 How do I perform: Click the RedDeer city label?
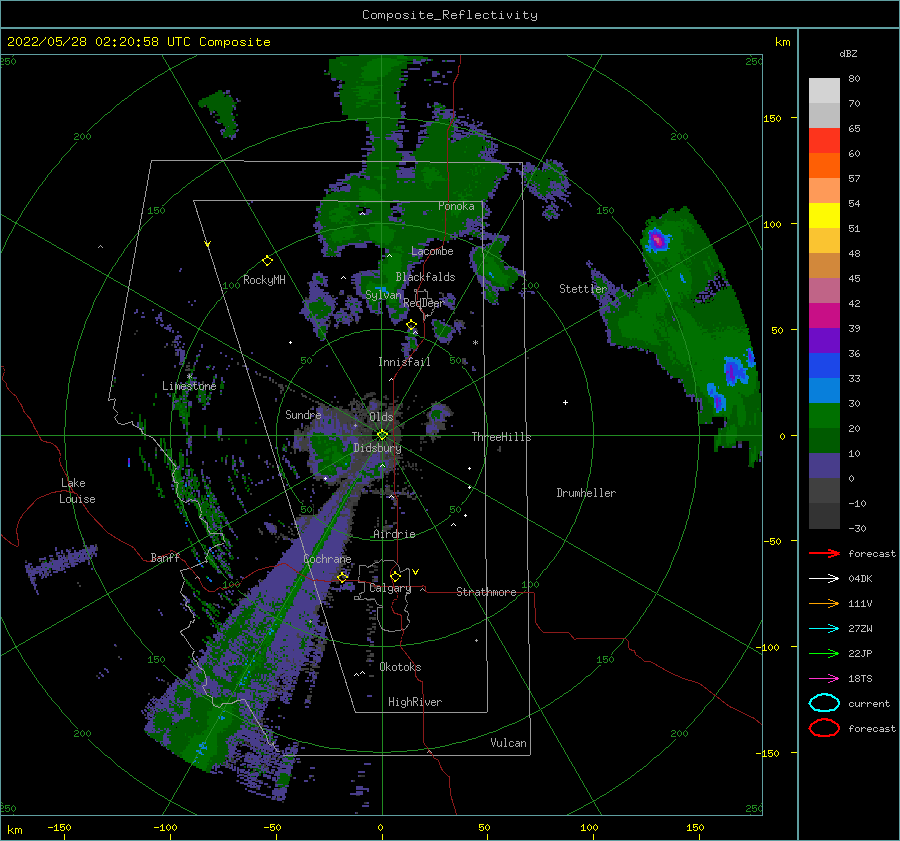tap(424, 303)
